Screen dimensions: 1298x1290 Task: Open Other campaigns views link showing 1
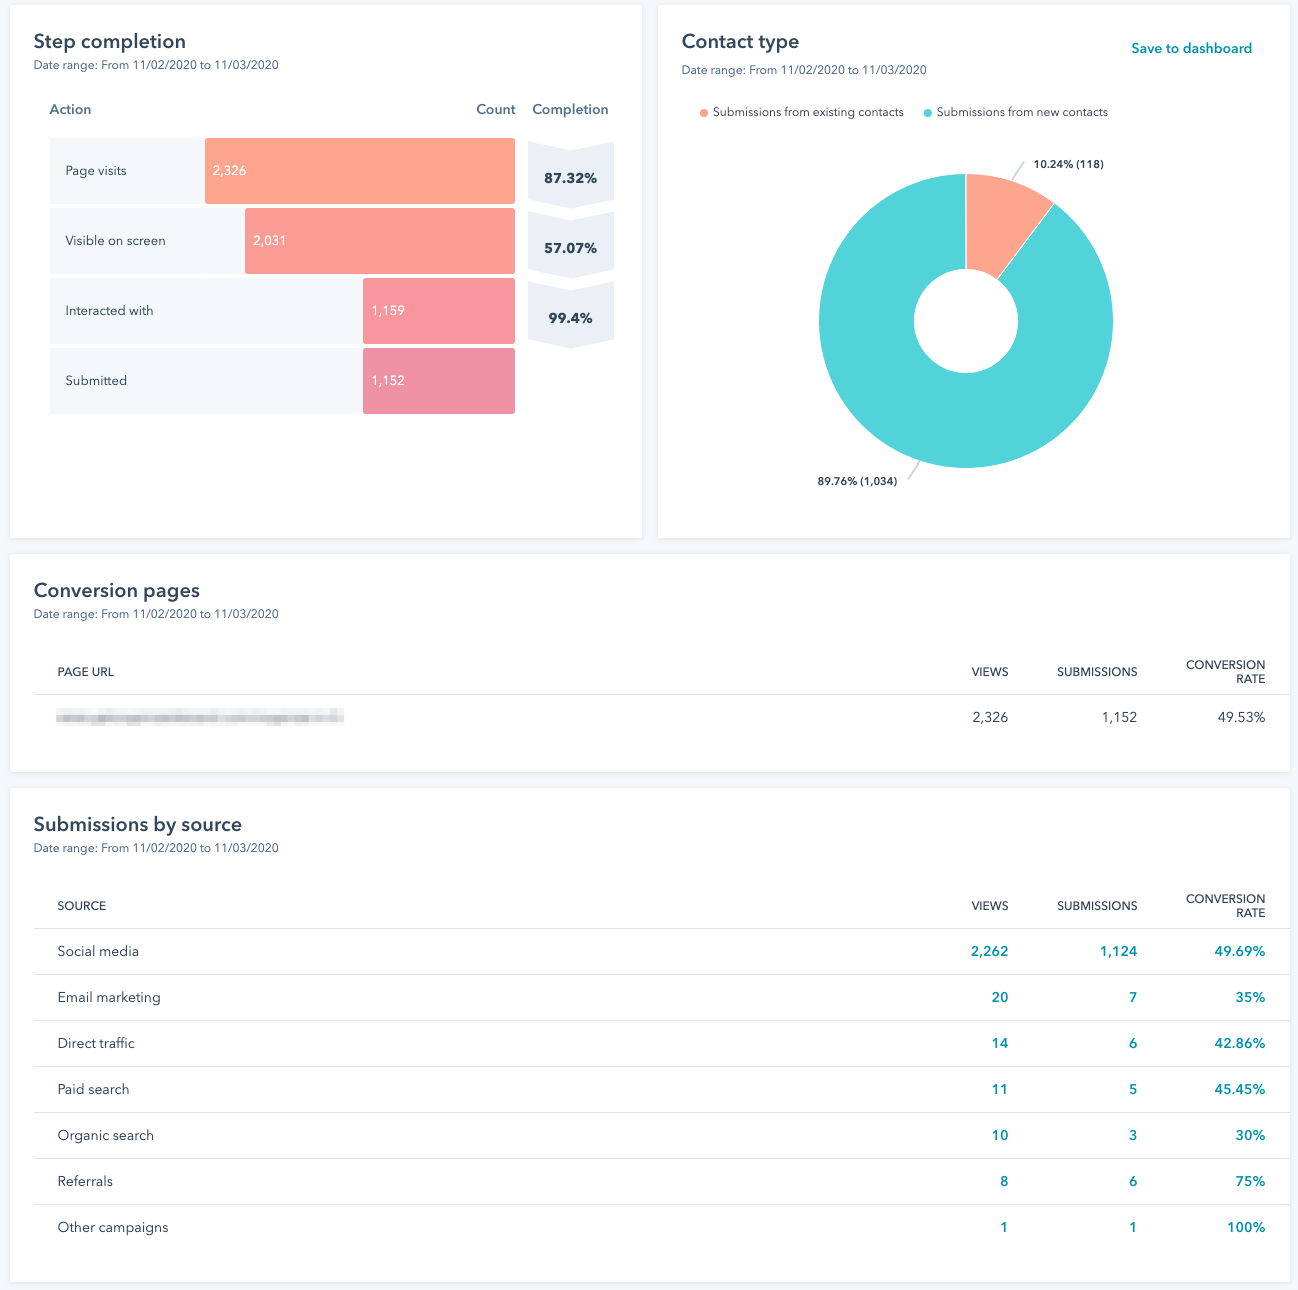[x=1003, y=1227]
